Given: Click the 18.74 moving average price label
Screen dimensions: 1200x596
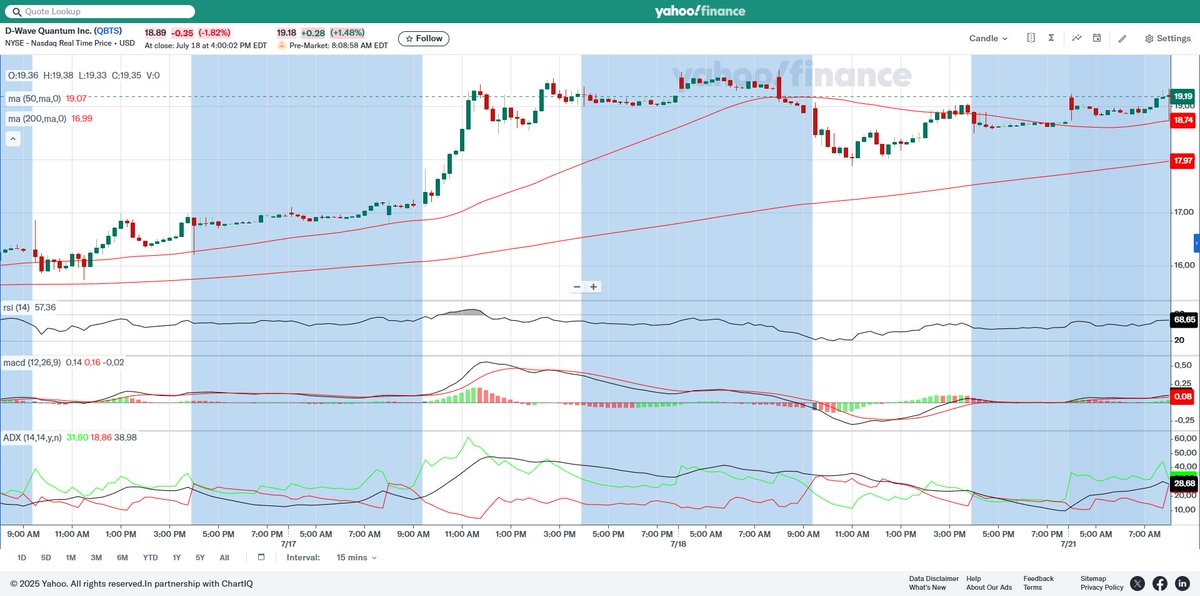Looking at the screenshot, I should coord(1183,119).
